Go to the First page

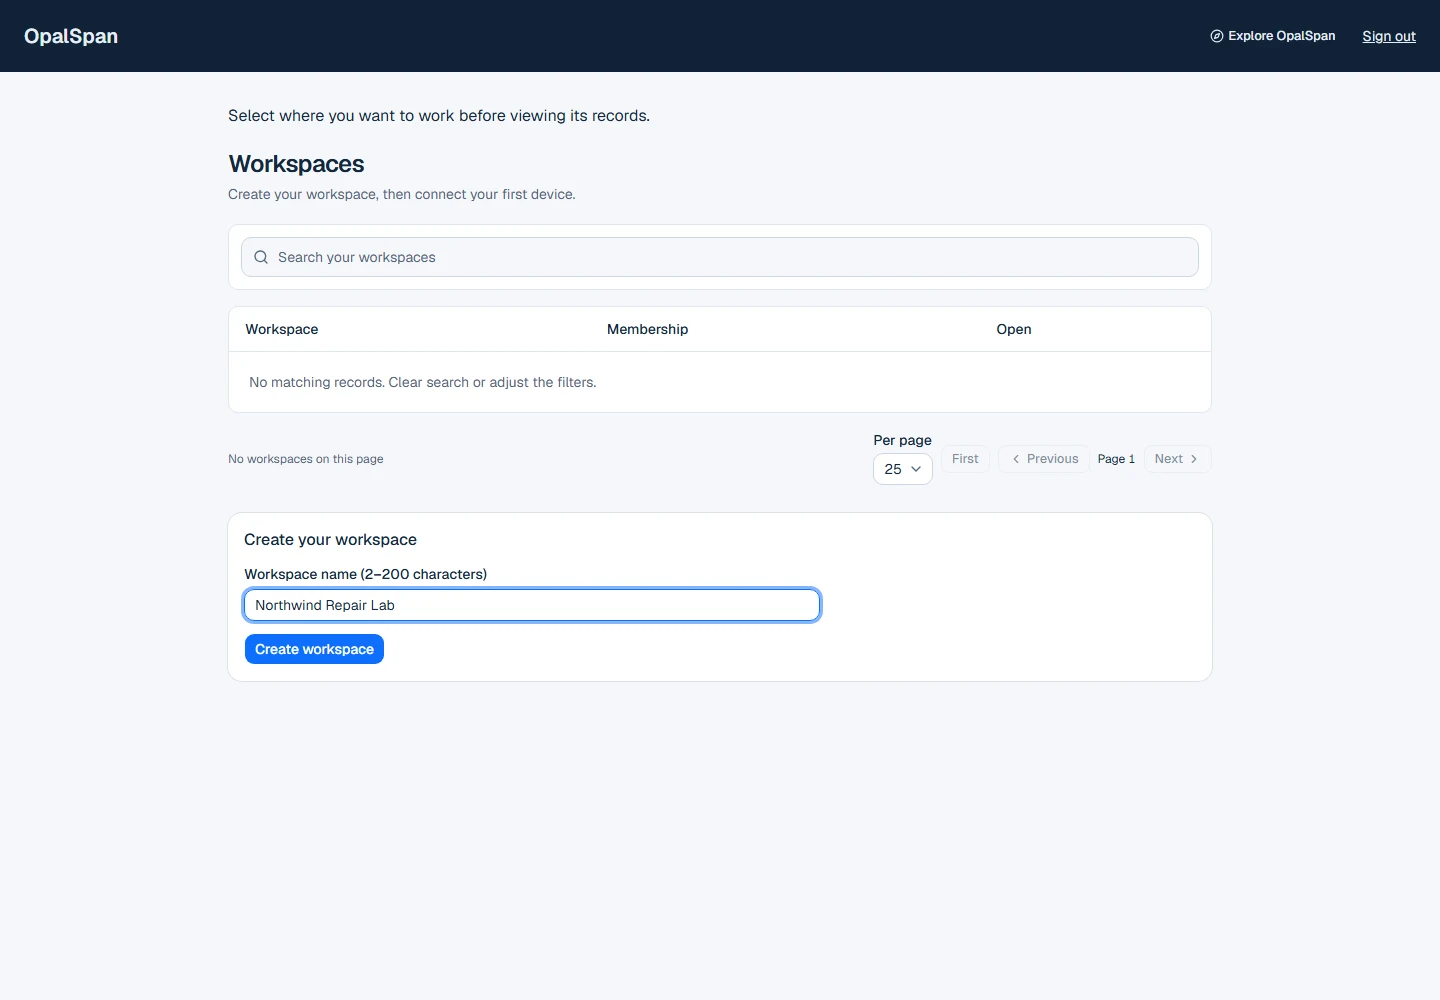click(965, 459)
